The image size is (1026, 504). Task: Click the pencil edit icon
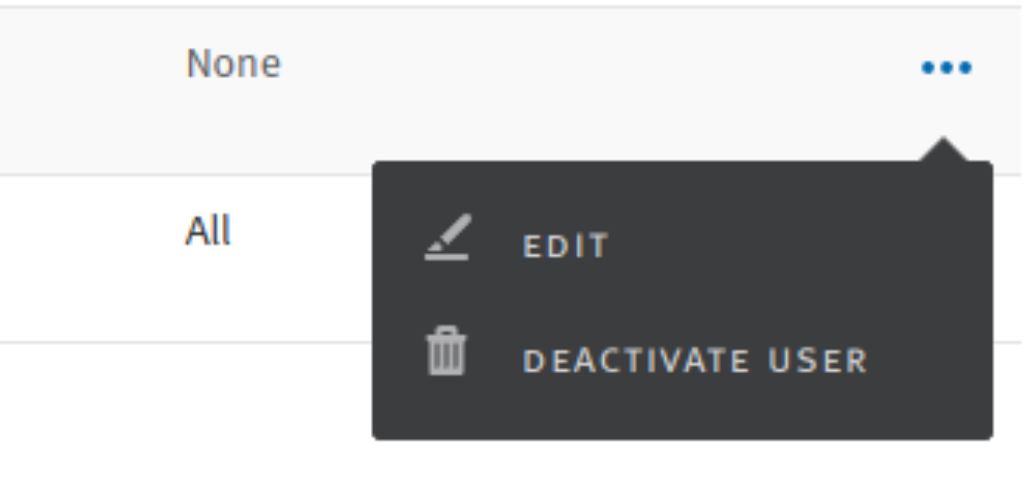point(448,237)
